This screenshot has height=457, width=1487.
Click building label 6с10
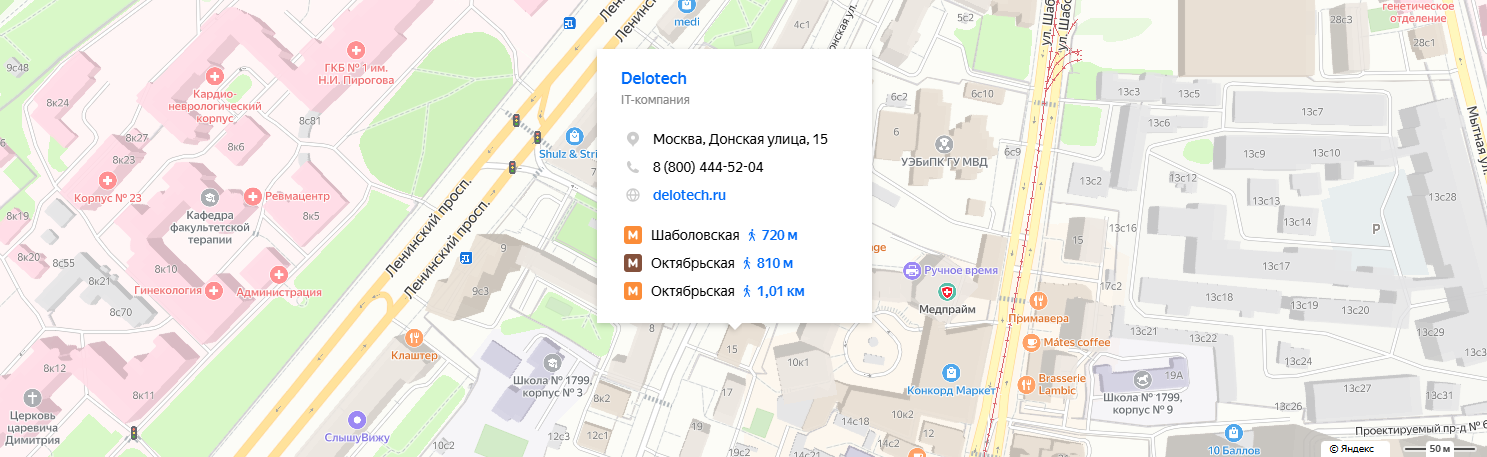982,94
